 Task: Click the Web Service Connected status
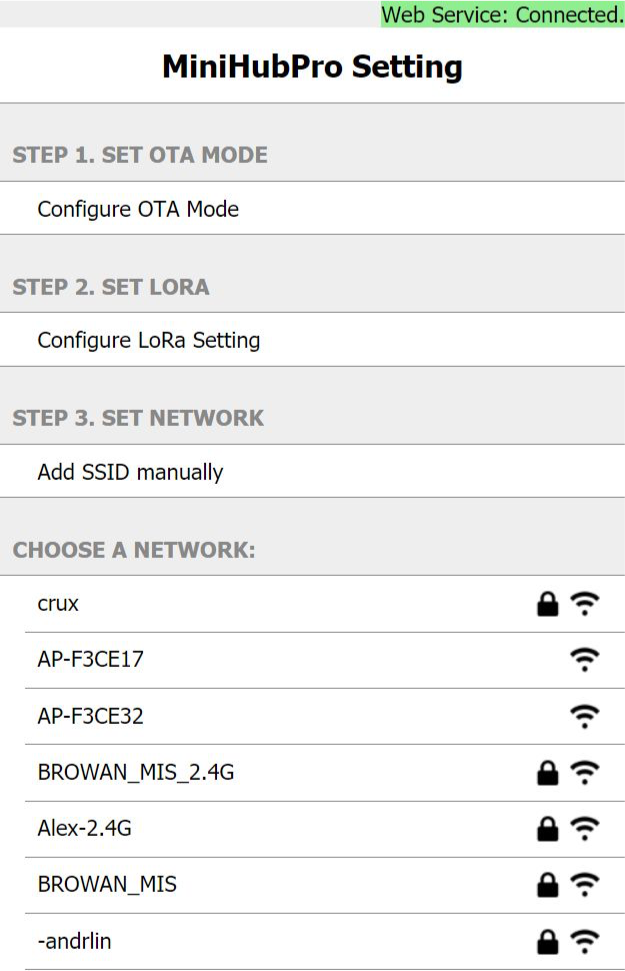tap(502, 14)
